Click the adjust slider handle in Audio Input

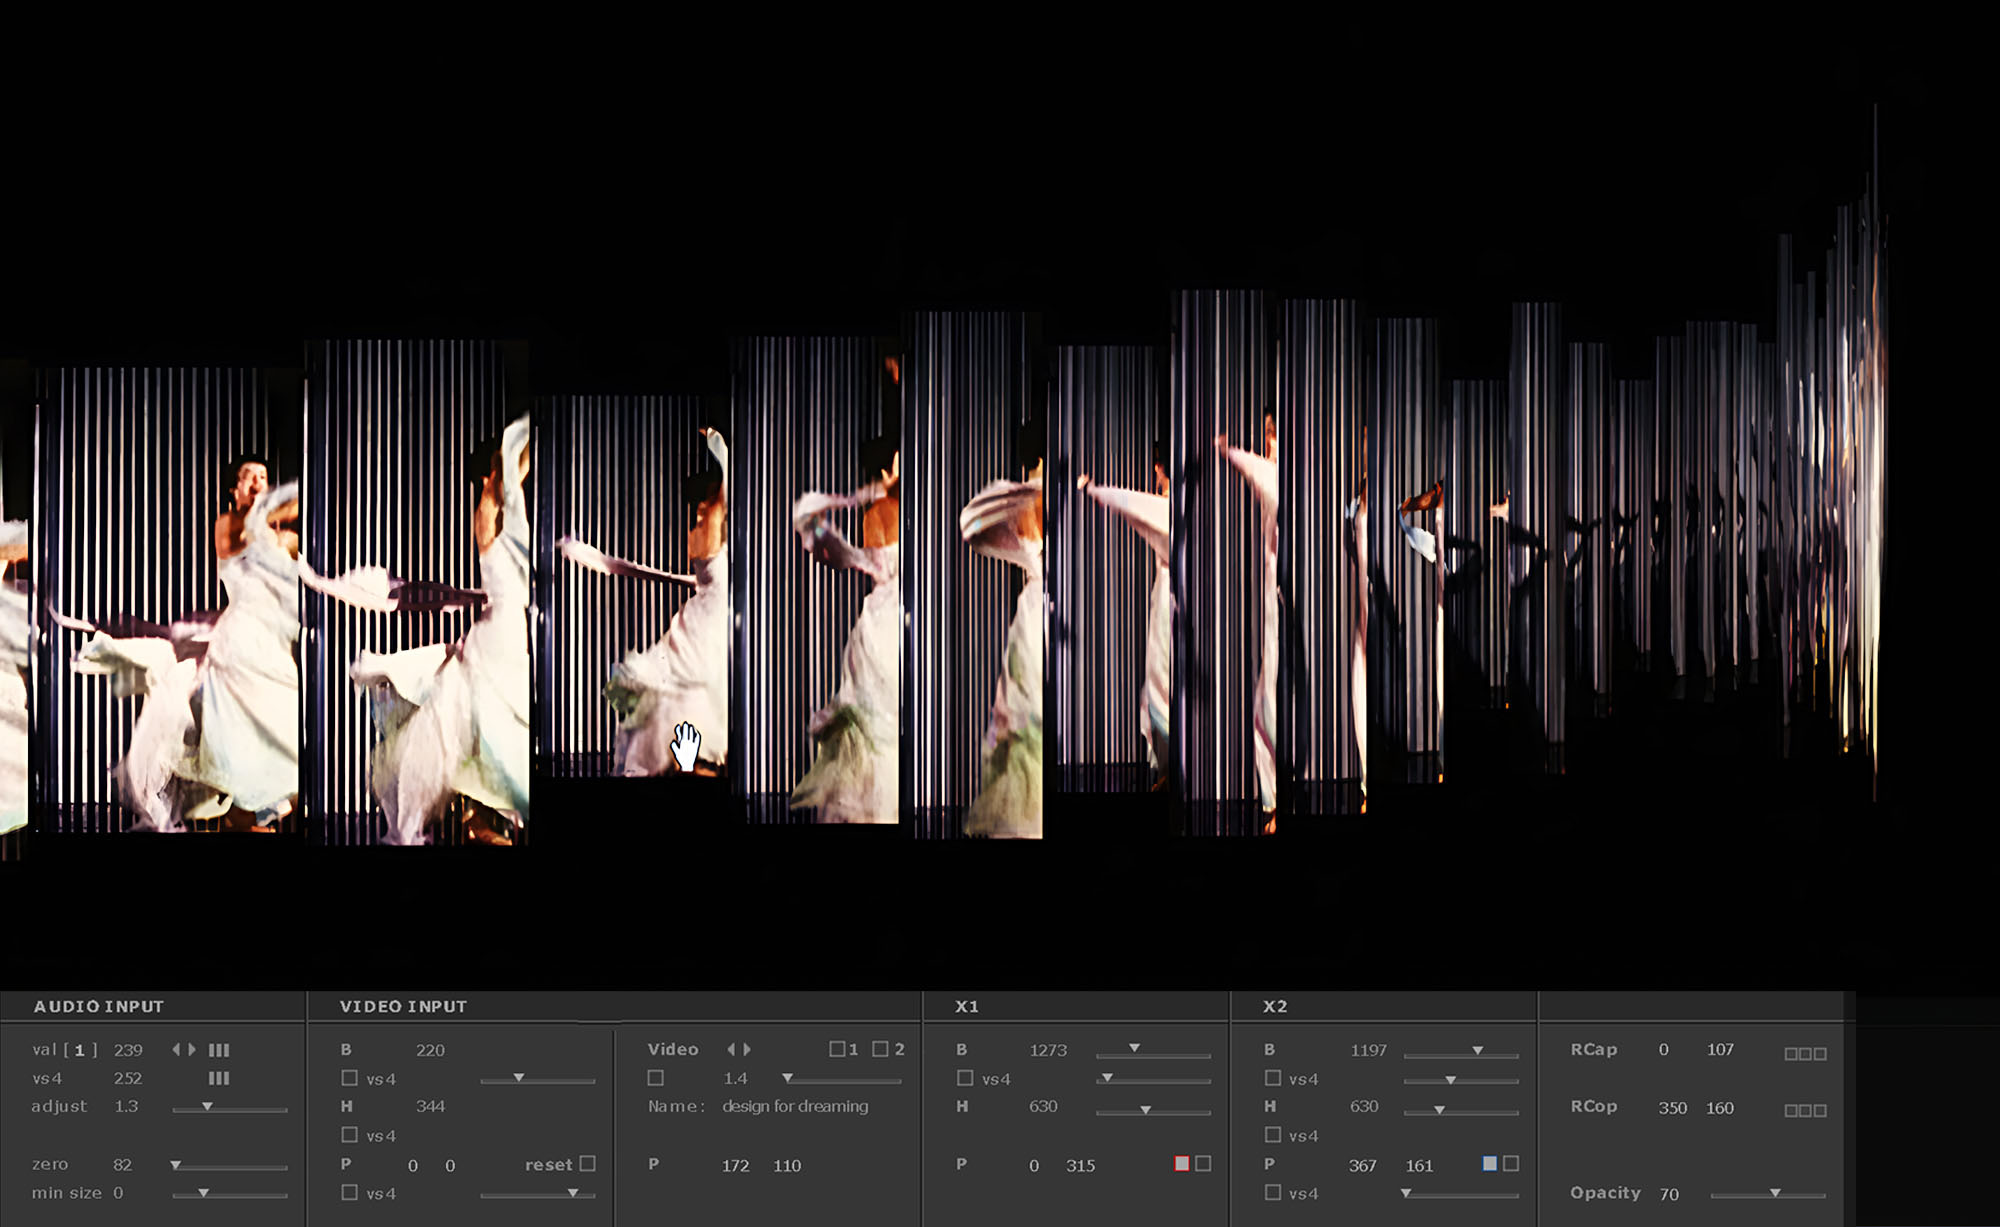point(207,1107)
